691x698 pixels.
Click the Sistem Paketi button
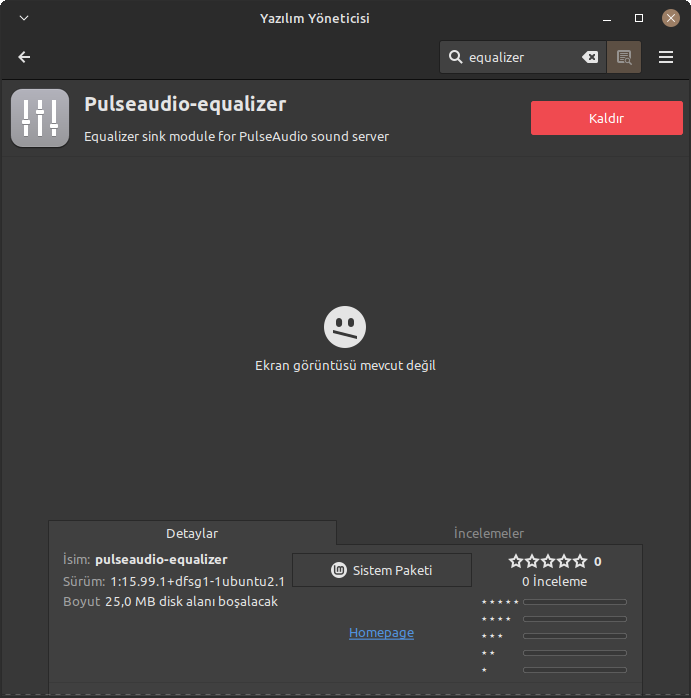click(x=382, y=570)
